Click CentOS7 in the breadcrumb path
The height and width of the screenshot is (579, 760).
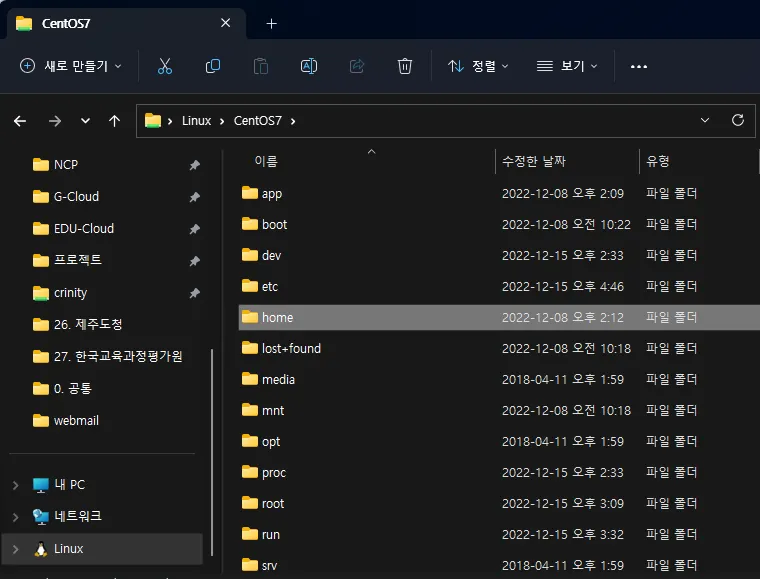click(x=257, y=121)
